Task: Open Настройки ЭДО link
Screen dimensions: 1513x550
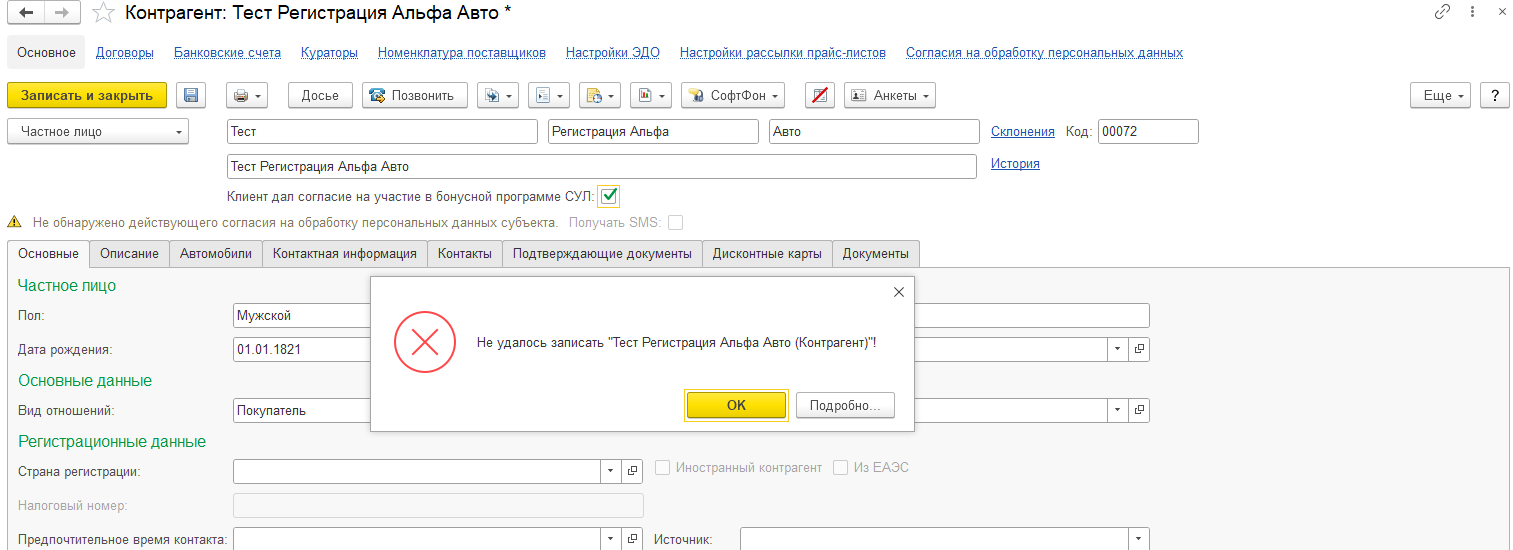Action: 613,52
